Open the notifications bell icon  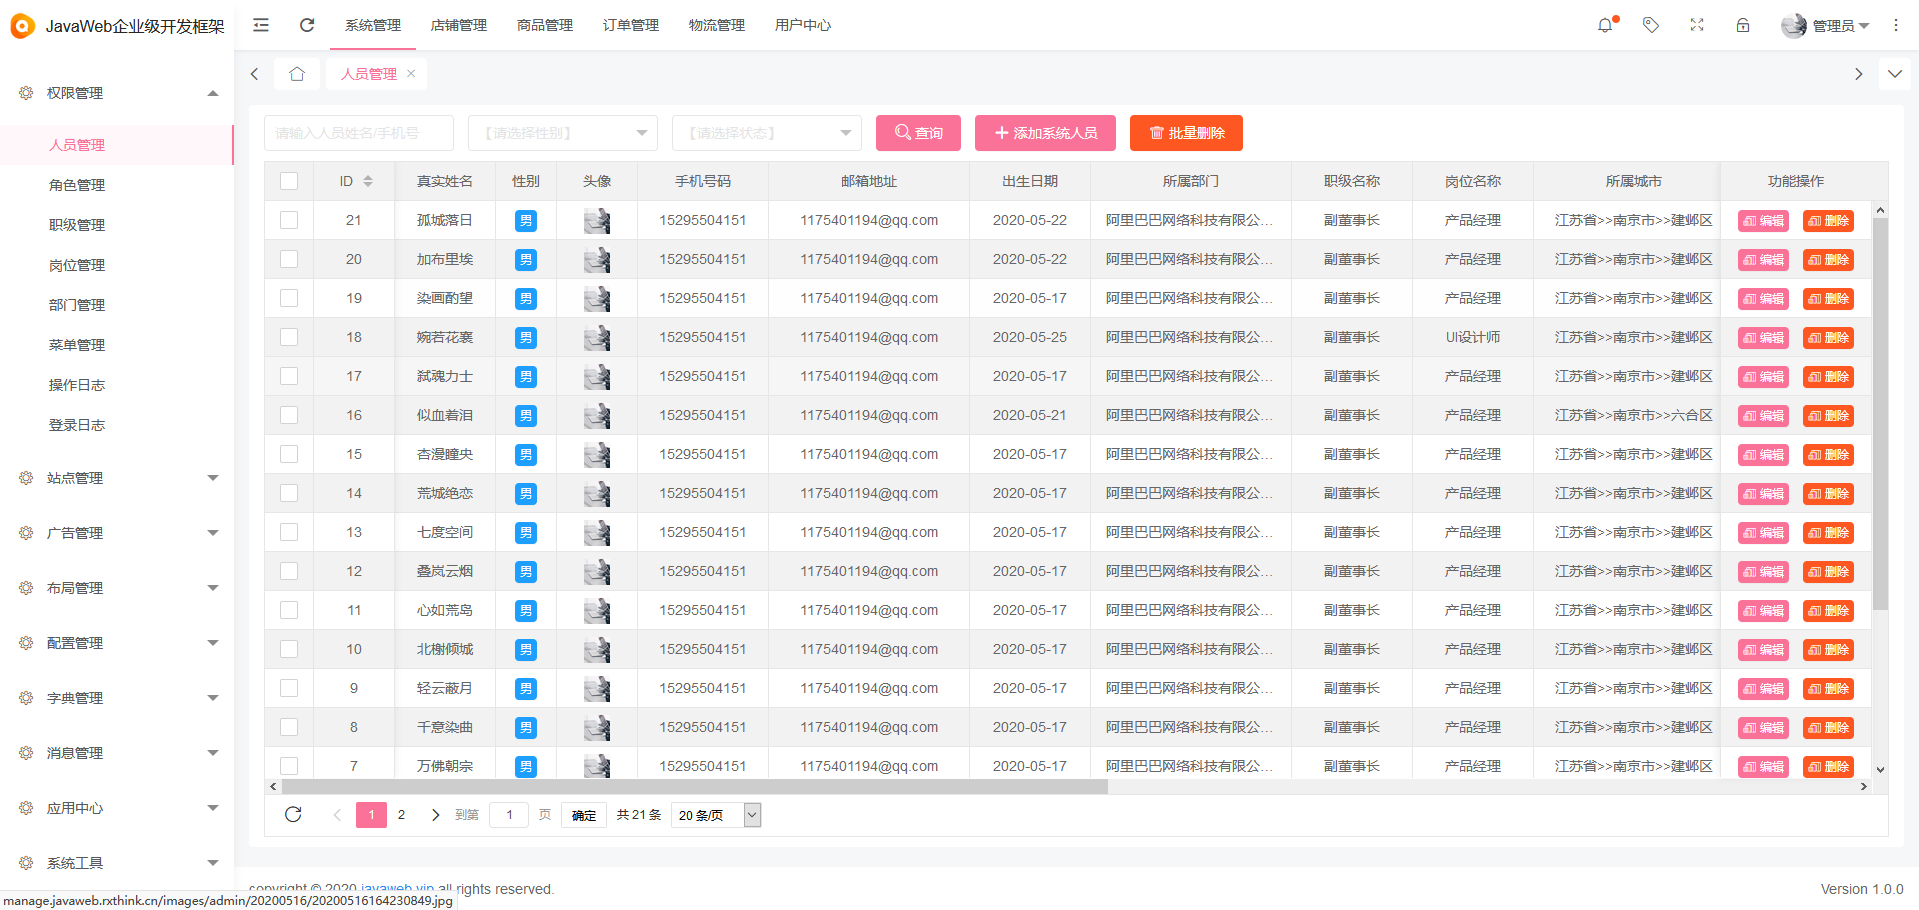tap(1606, 24)
